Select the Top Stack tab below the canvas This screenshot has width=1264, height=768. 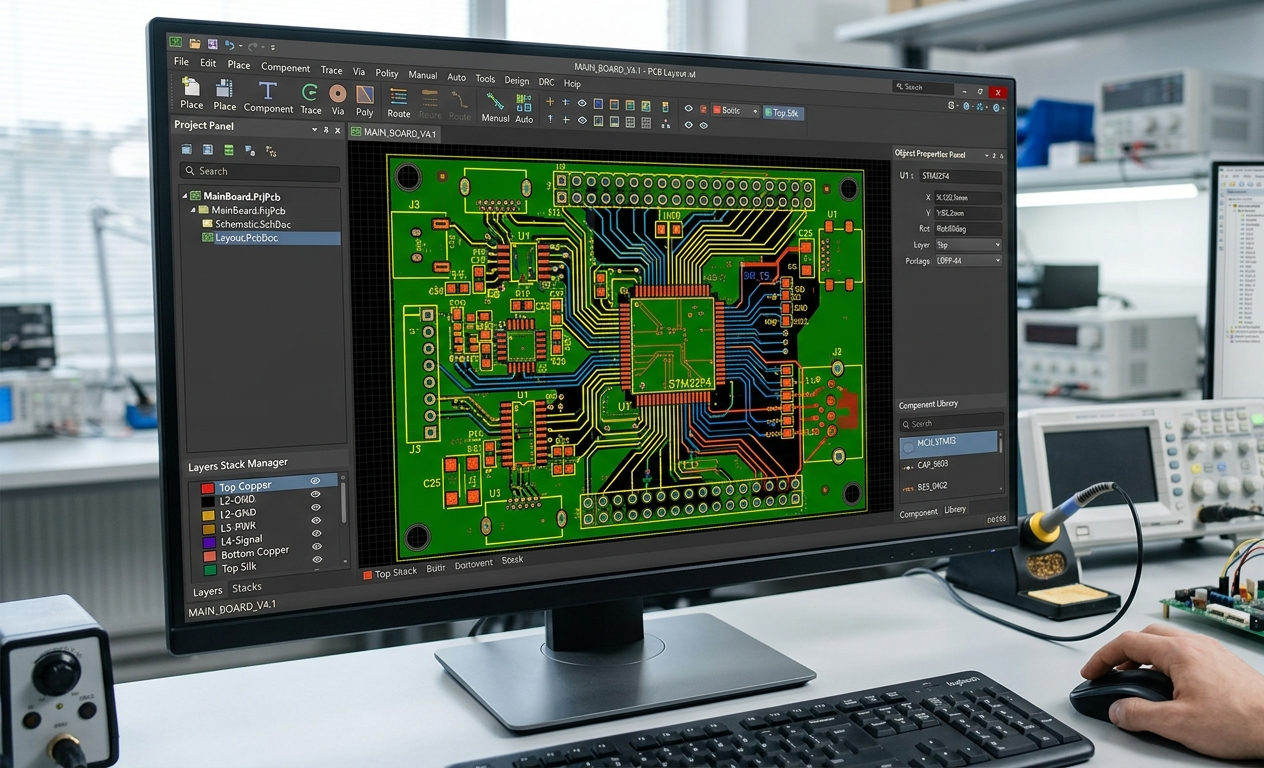coord(390,573)
